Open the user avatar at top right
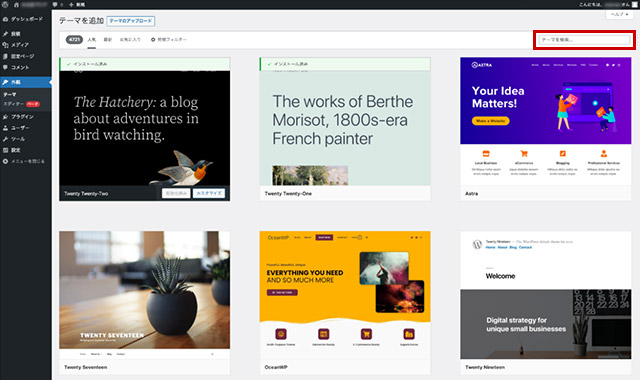 (634, 4)
